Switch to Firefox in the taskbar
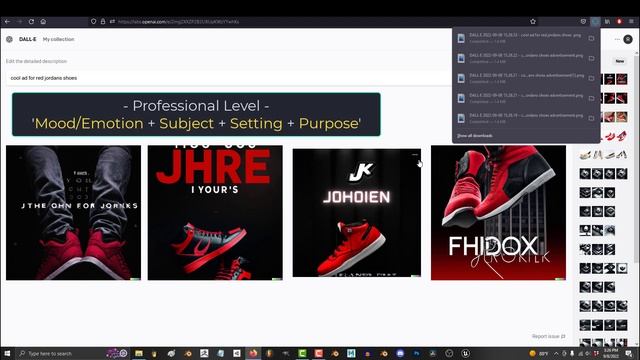This screenshot has height=360, width=640. coord(253,353)
